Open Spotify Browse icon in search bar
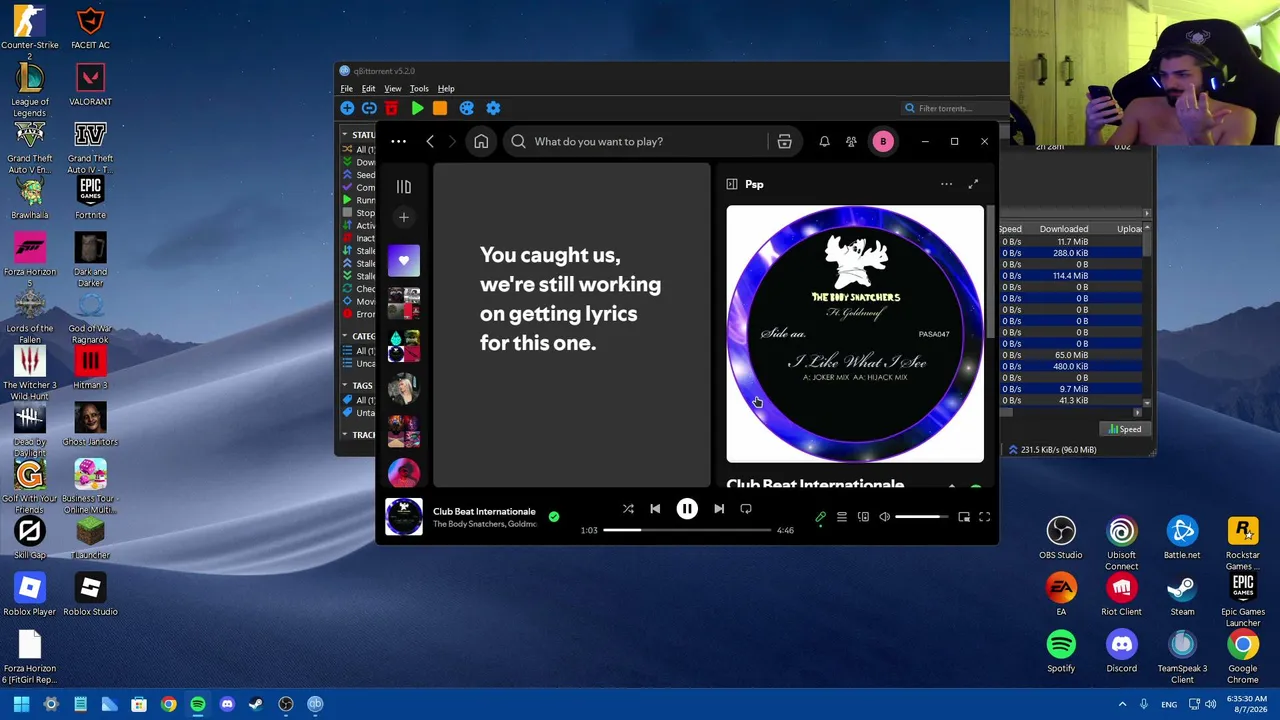Screen dimensions: 1280x720 tap(784, 142)
